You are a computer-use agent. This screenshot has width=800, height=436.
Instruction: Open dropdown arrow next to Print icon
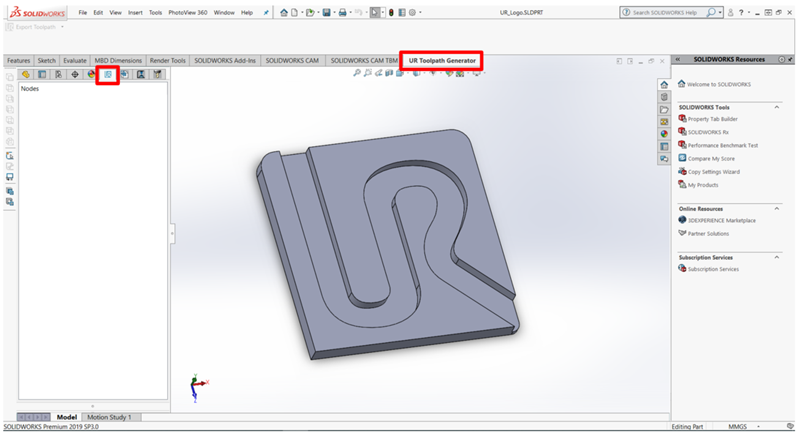pos(351,12)
